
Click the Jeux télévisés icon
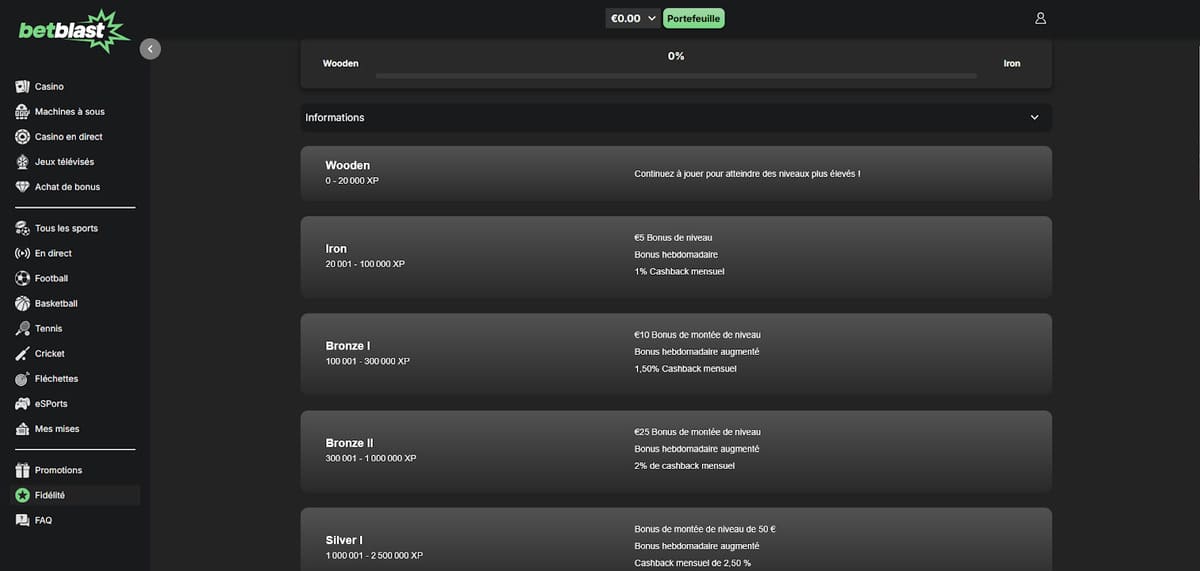click(x=23, y=162)
